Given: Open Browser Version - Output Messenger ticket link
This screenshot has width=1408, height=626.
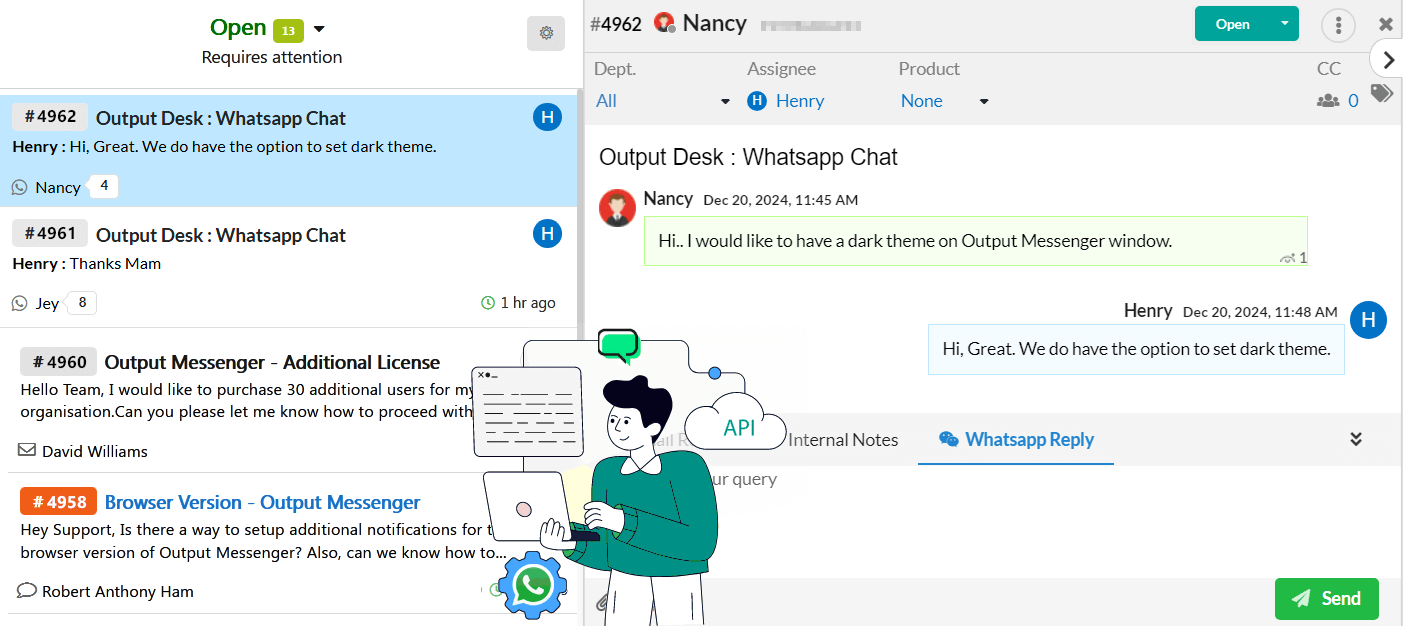Looking at the screenshot, I should pyautogui.click(x=263, y=502).
